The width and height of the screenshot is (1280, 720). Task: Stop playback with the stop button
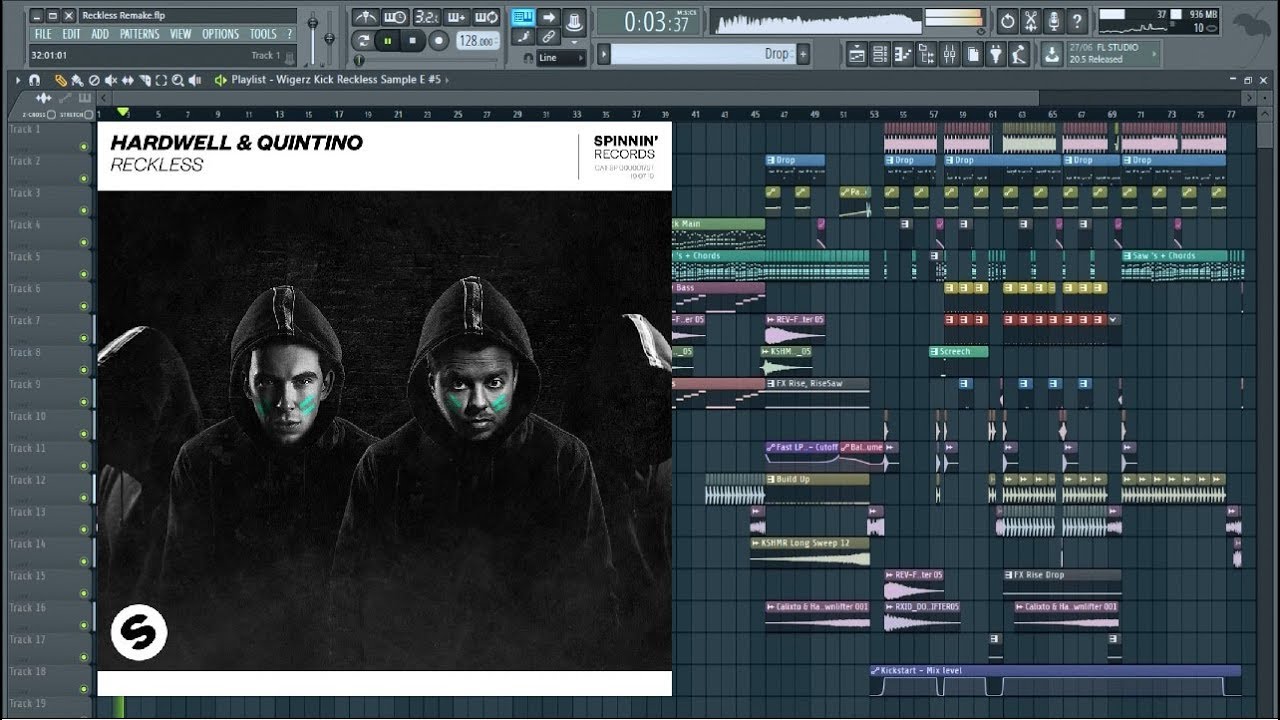click(x=412, y=40)
